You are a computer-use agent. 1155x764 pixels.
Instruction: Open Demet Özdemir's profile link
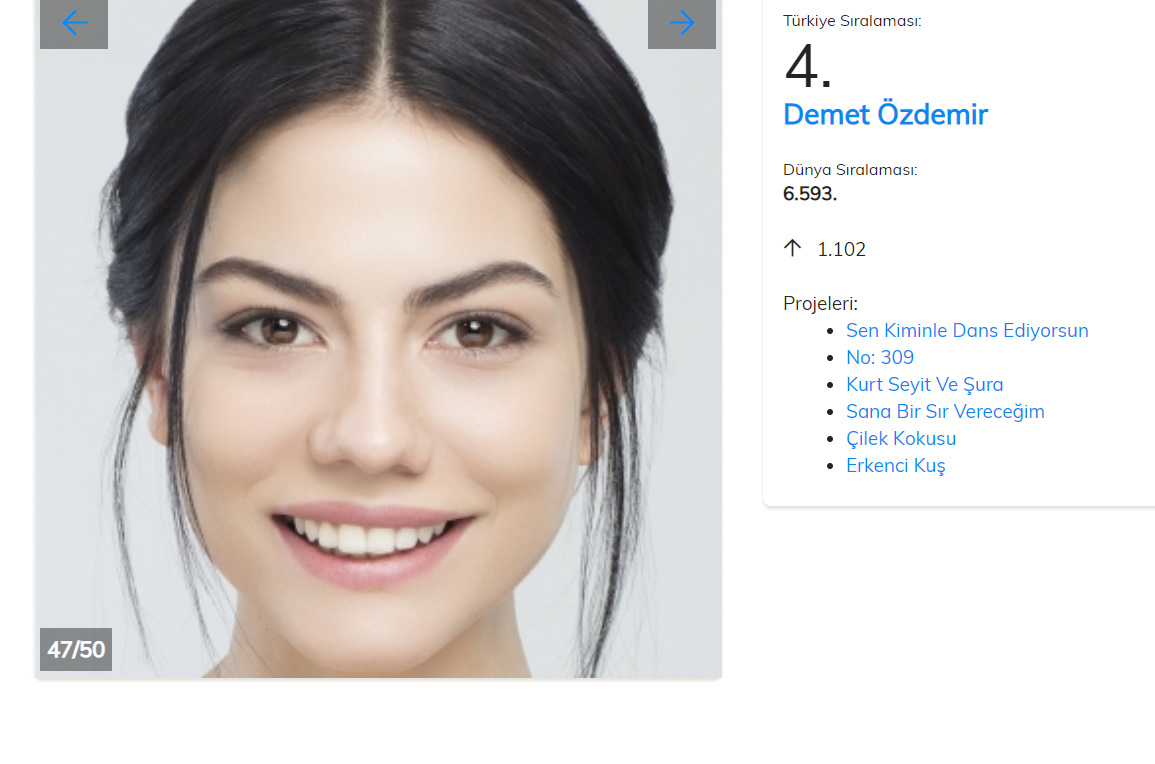885,115
